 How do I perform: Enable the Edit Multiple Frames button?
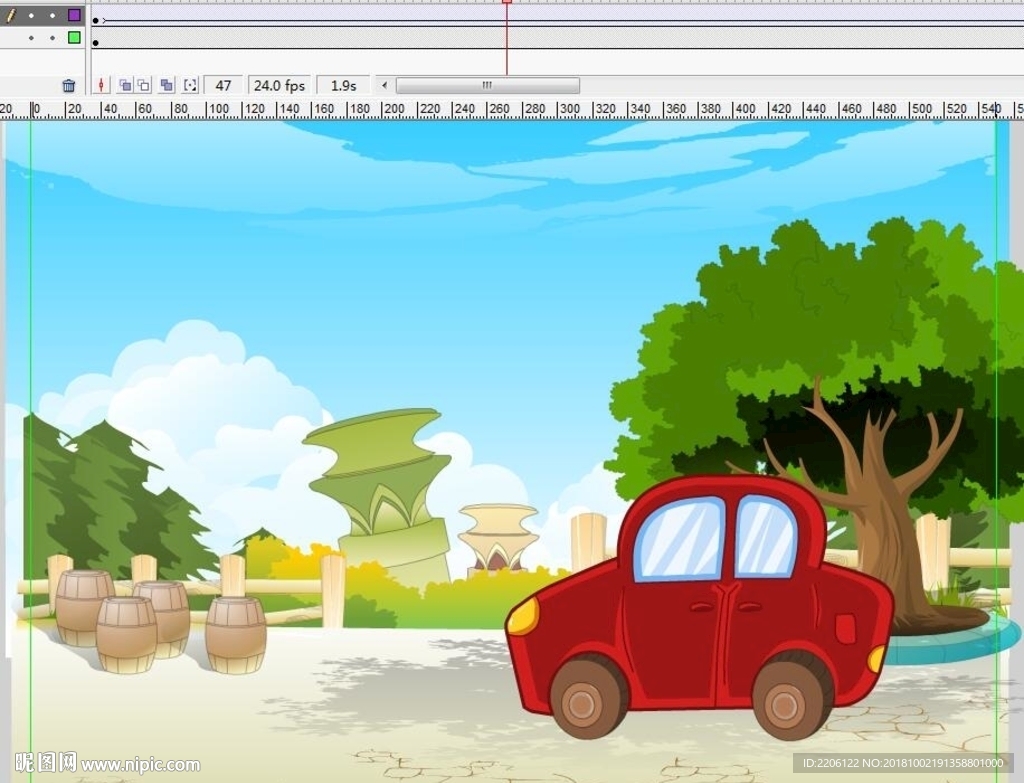[167, 85]
